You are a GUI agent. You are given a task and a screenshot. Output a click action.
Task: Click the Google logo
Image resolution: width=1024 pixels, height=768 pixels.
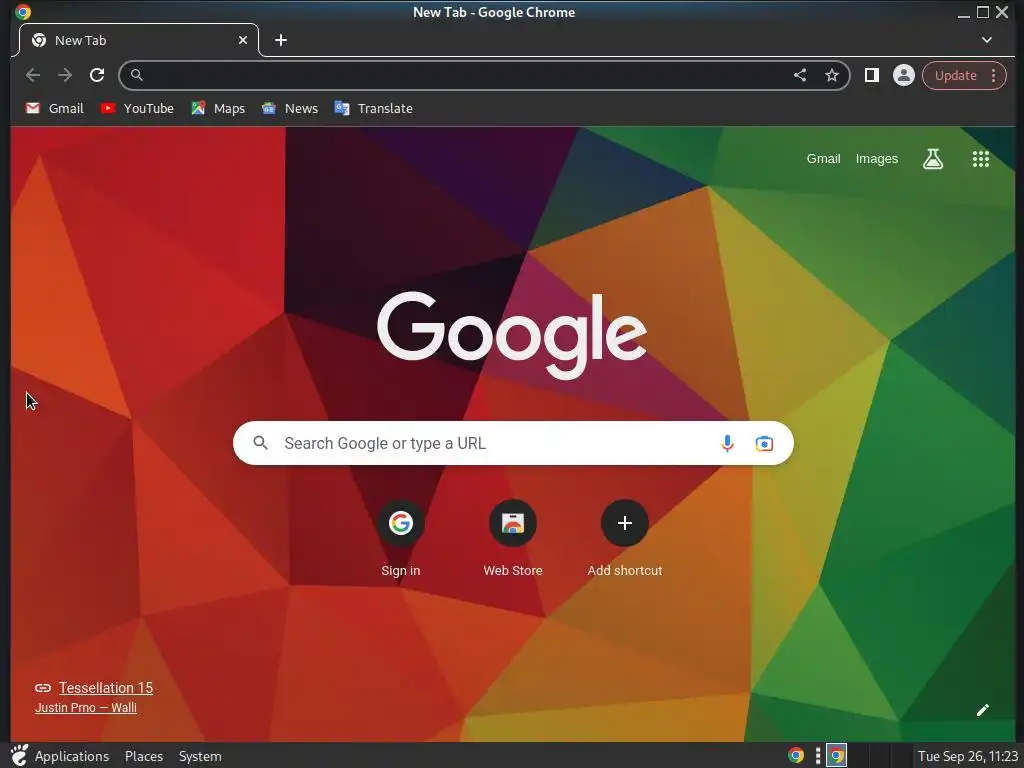coord(512,335)
